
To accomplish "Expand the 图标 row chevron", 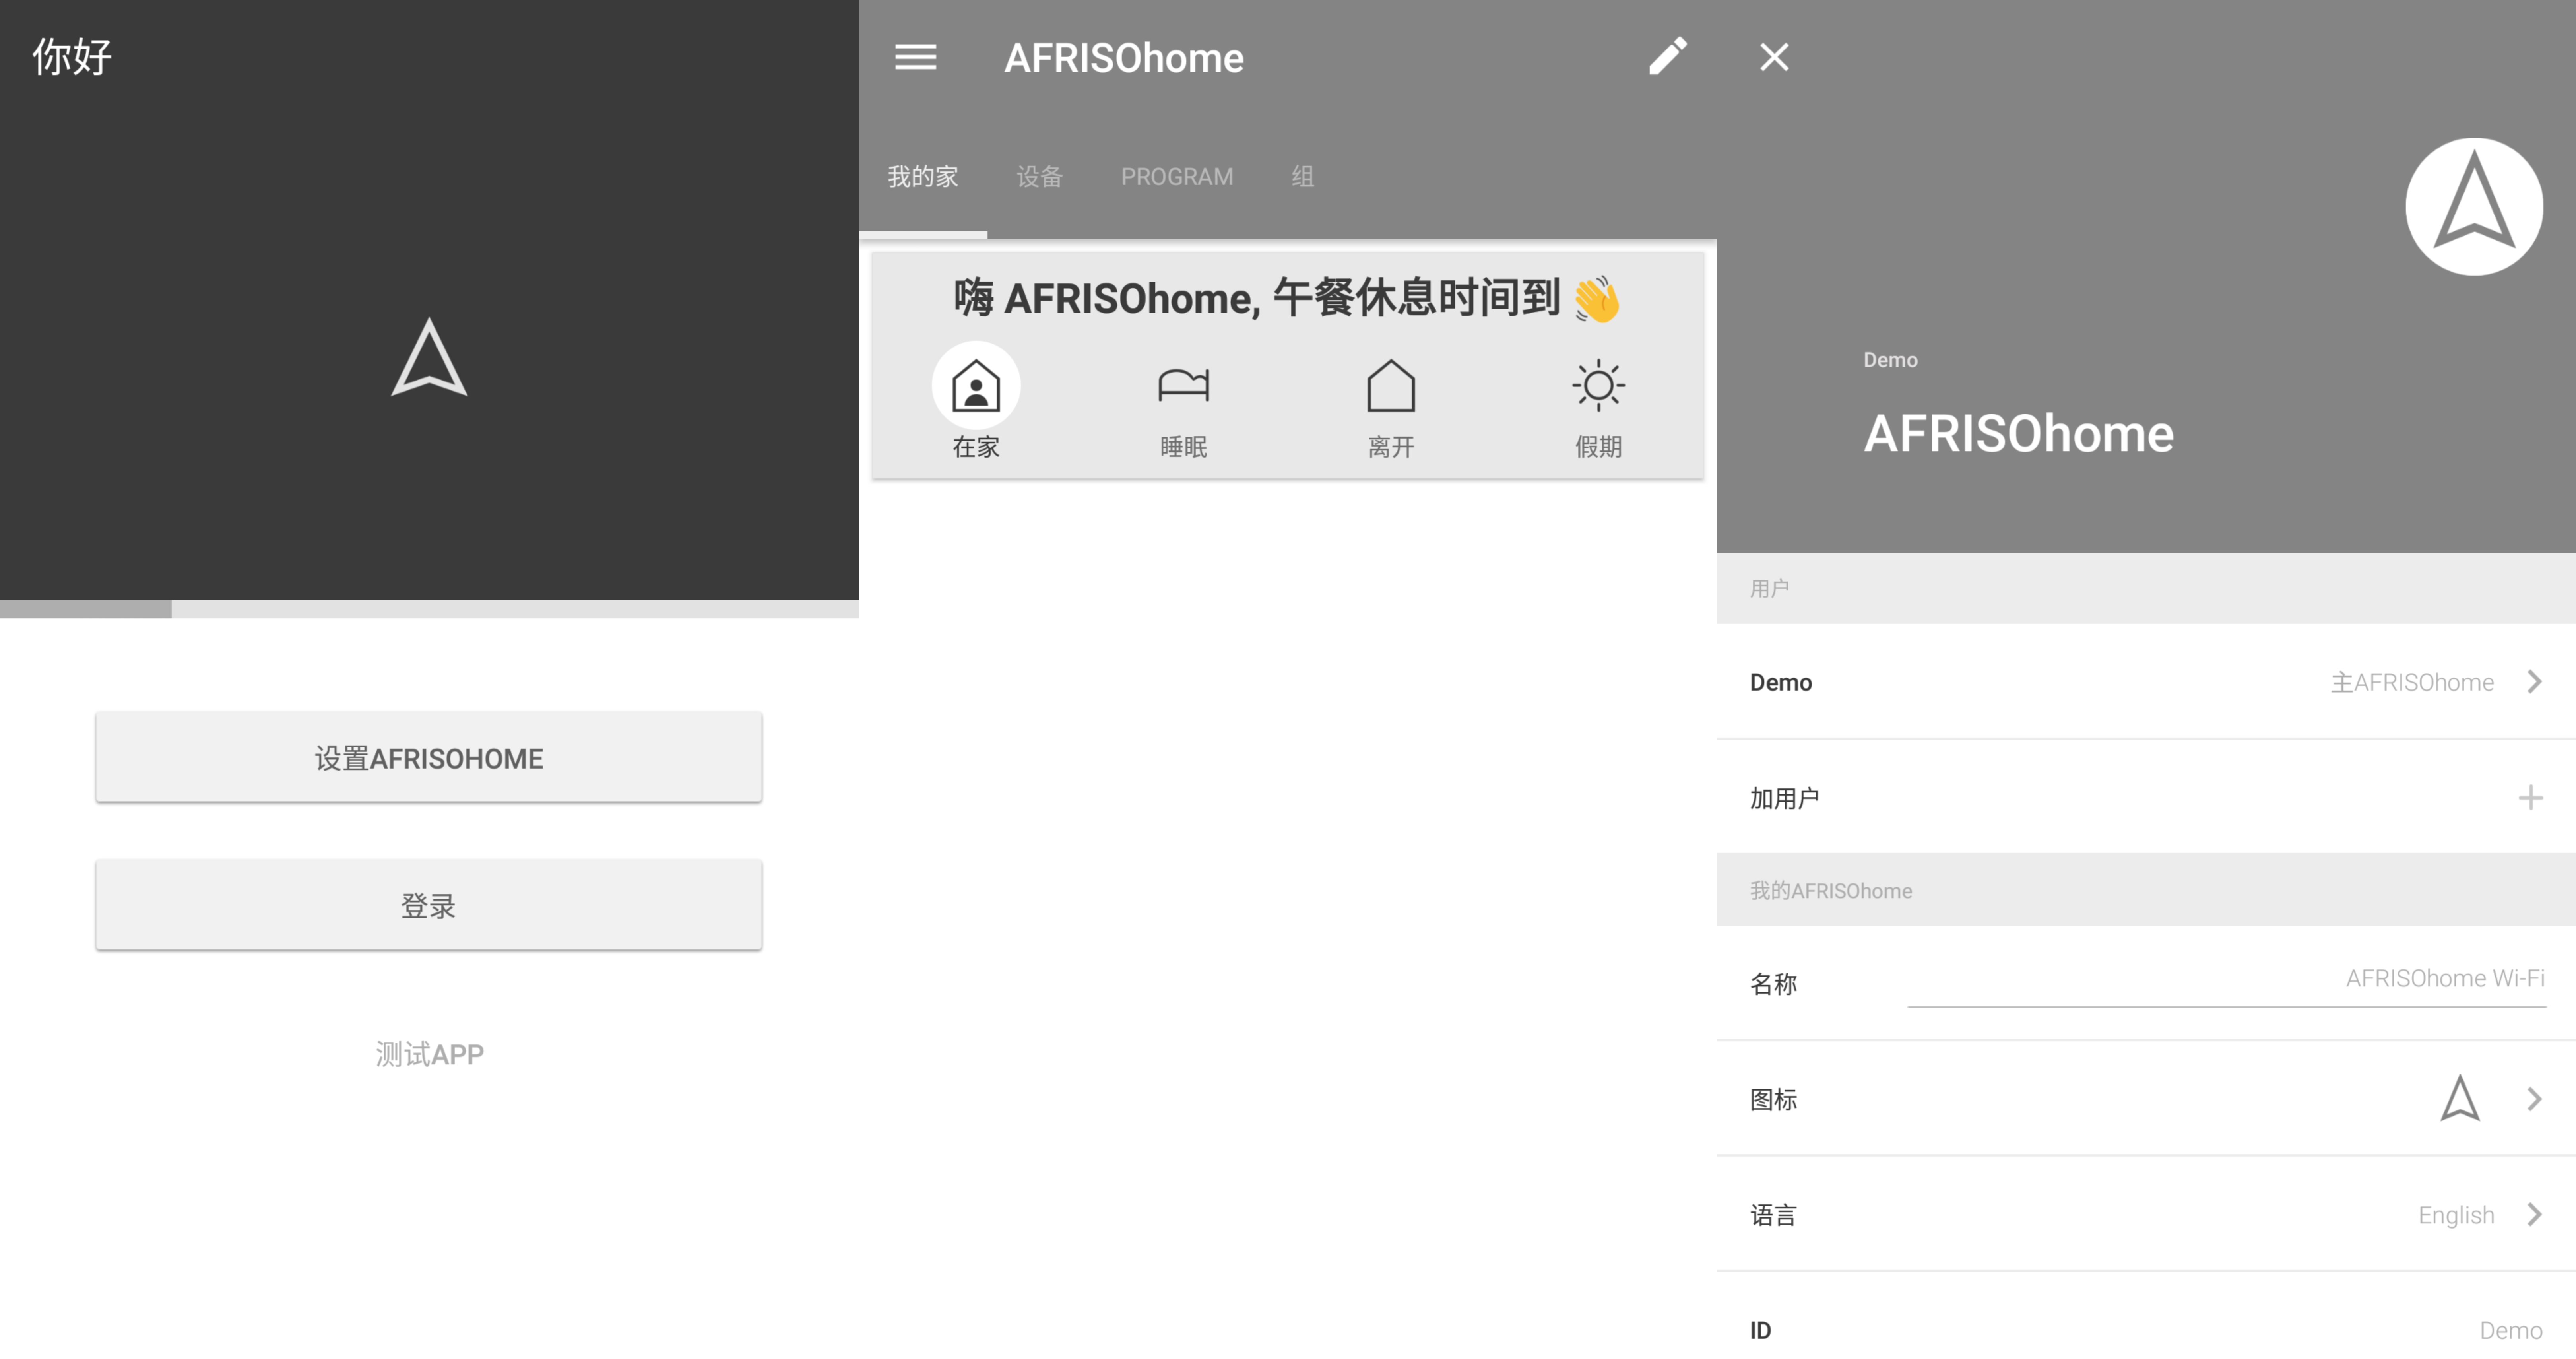I will [x=2534, y=1099].
